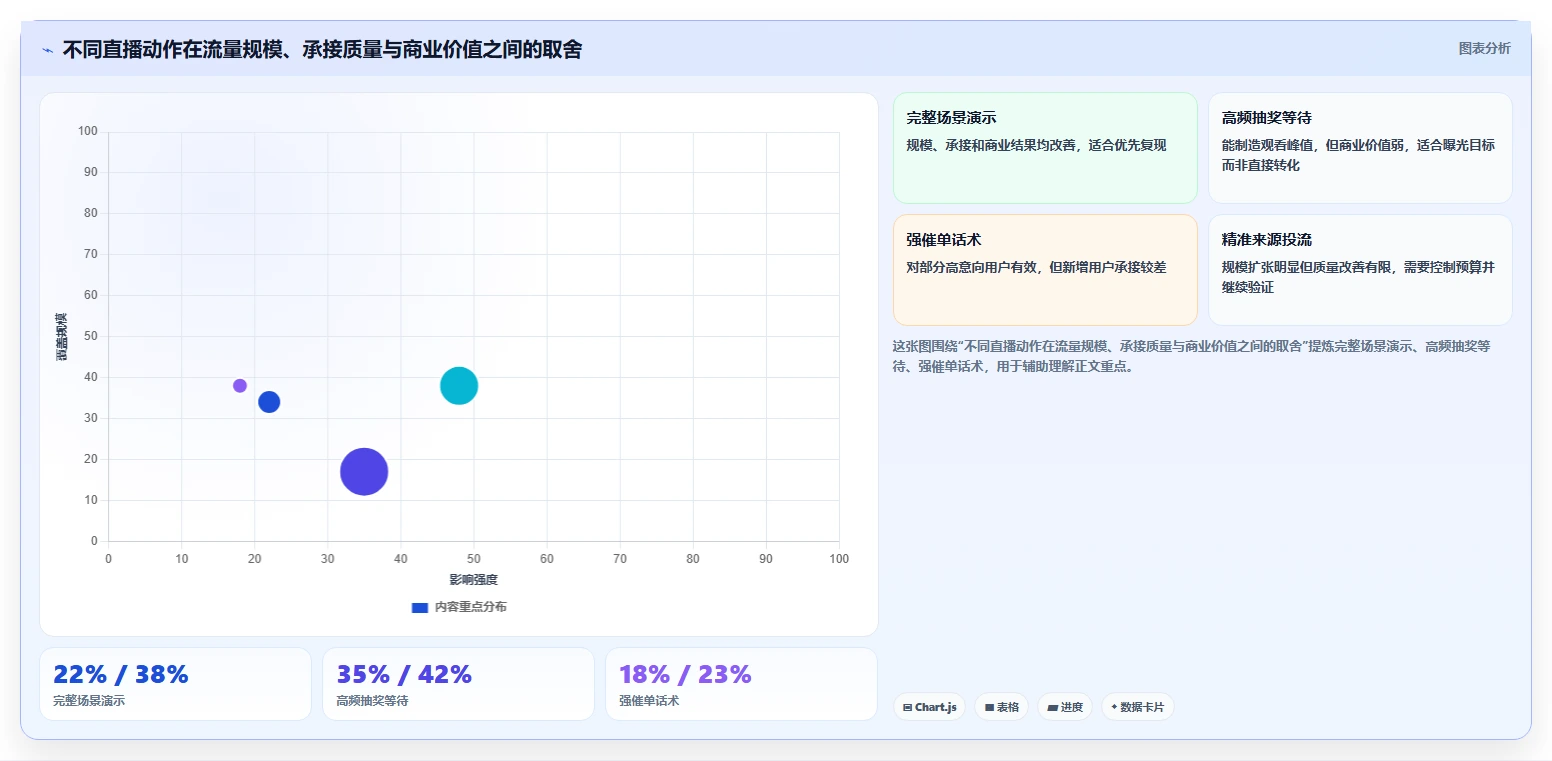Viewport: 1552px width, 761px height.
Task: Click the 22% / 38% stat card
Action: pos(175,684)
